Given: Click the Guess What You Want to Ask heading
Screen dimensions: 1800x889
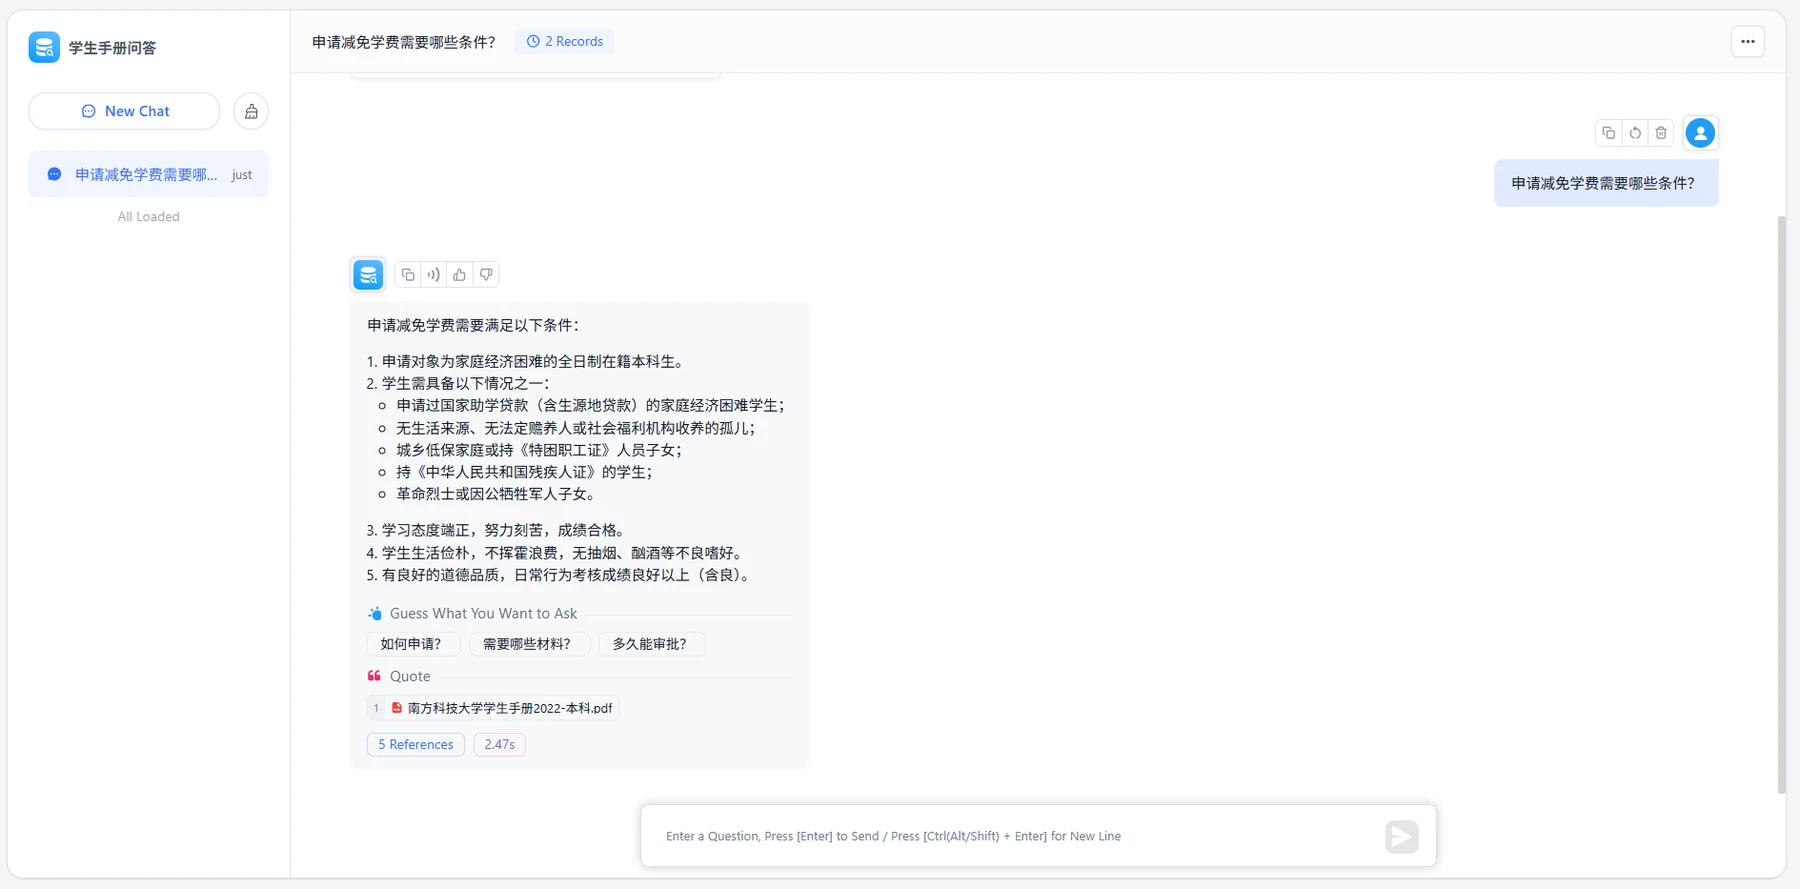Looking at the screenshot, I should pyautogui.click(x=483, y=613).
